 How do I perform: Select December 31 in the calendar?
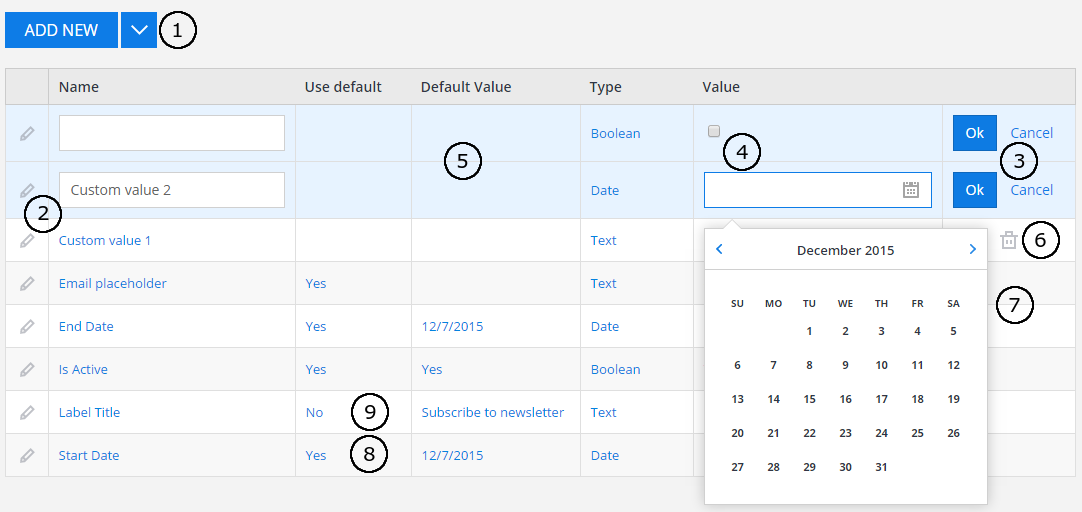881,467
